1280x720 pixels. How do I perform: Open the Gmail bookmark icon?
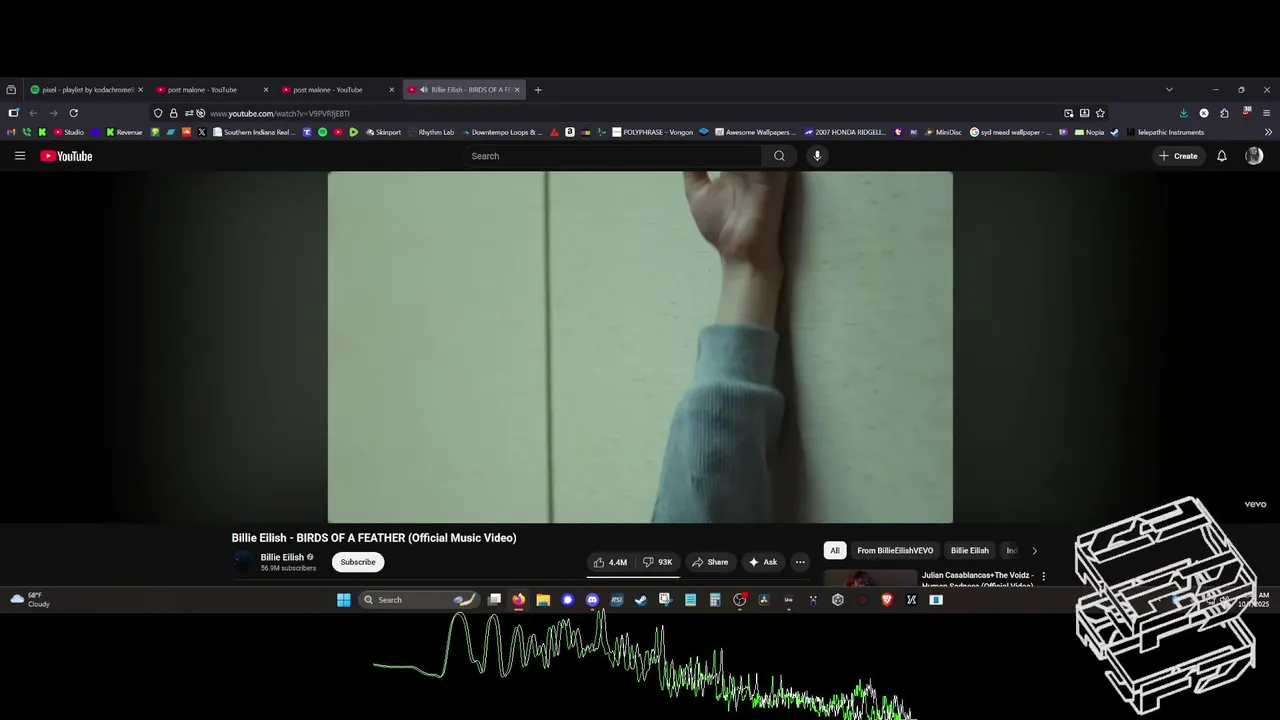(12, 132)
